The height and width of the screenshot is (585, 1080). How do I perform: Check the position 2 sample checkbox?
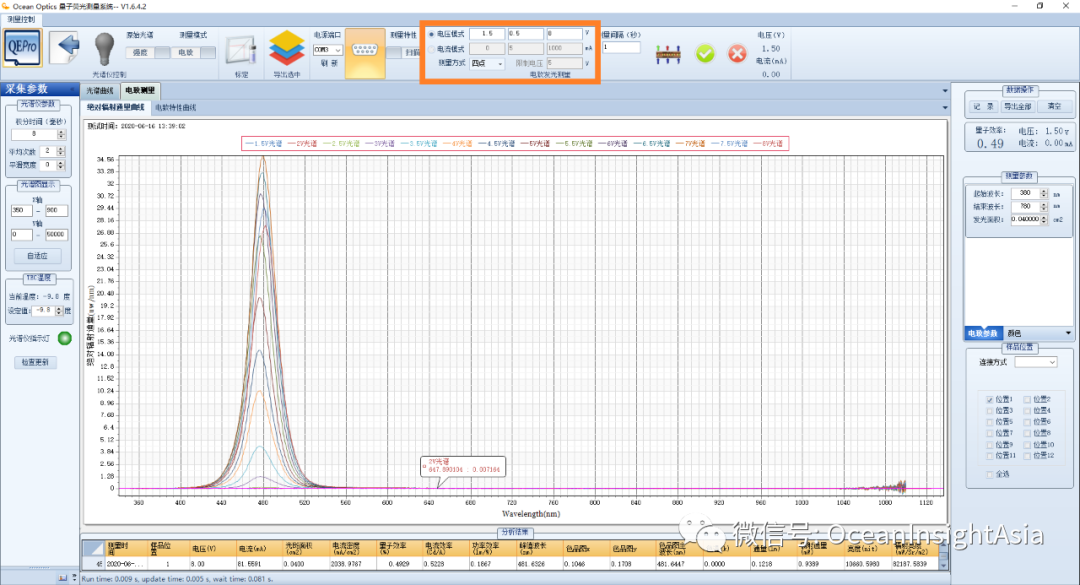[x=1027, y=400]
